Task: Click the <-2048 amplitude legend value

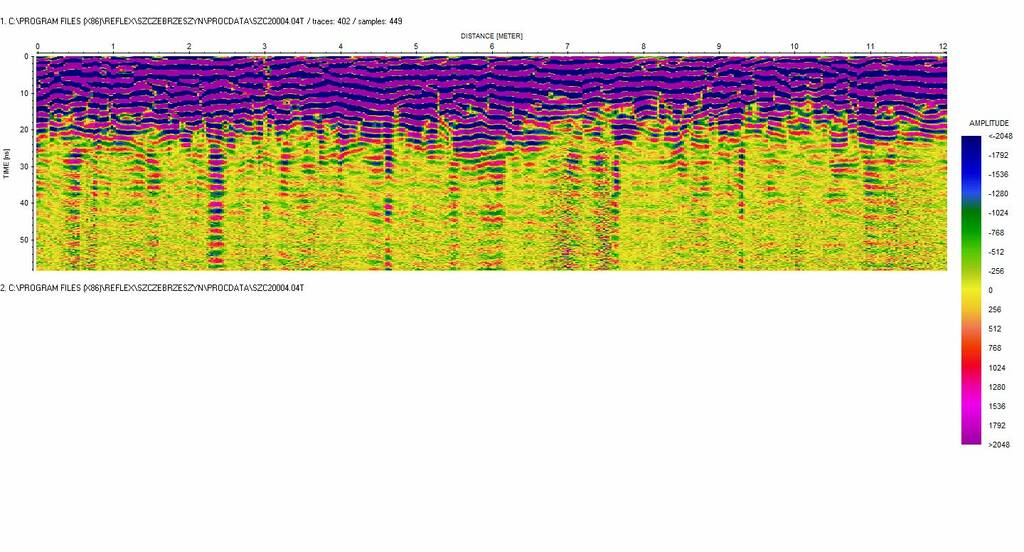Action: click(1000, 136)
